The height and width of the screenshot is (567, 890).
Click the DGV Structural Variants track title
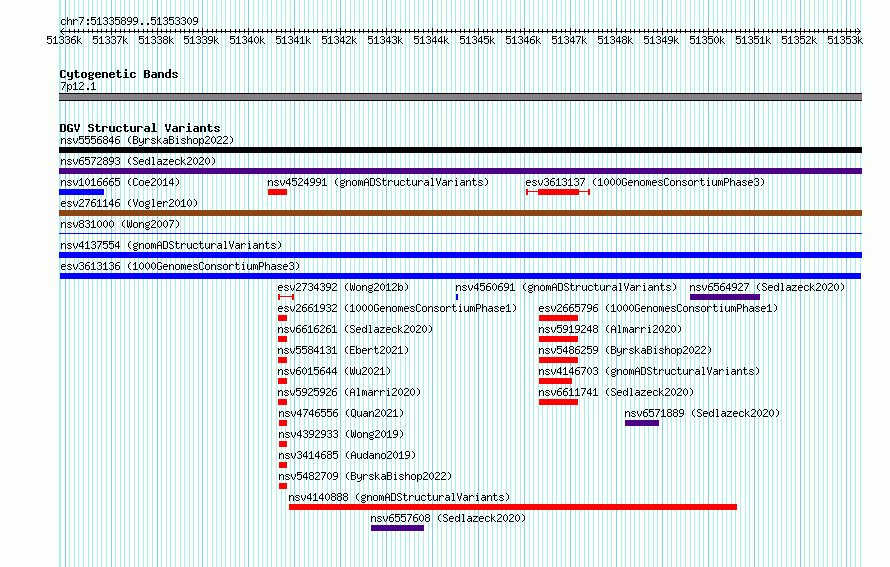coord(140,128)
